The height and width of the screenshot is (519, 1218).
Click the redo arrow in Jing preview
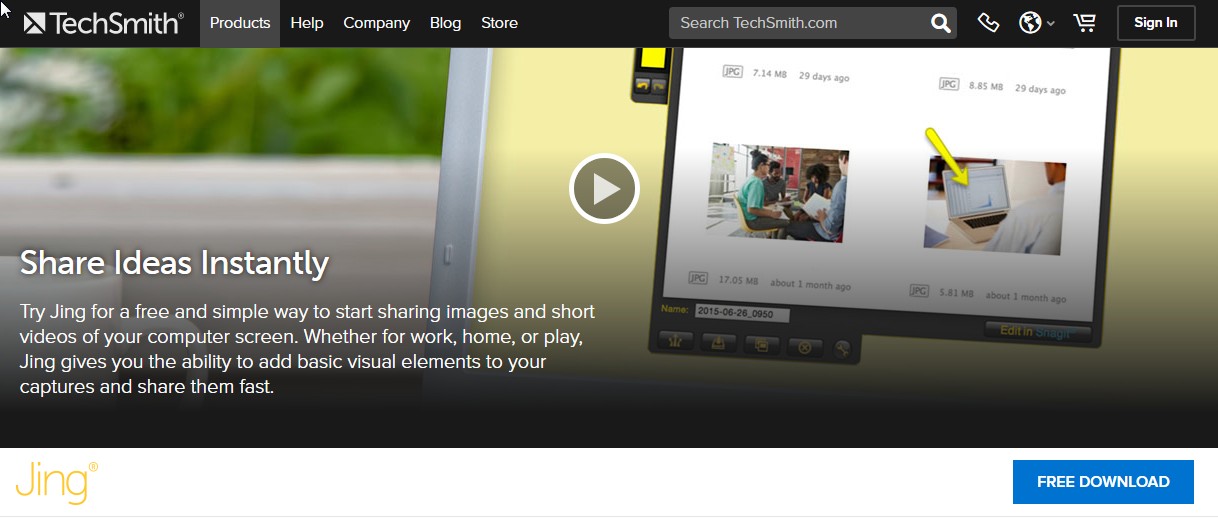pos(659,88)
